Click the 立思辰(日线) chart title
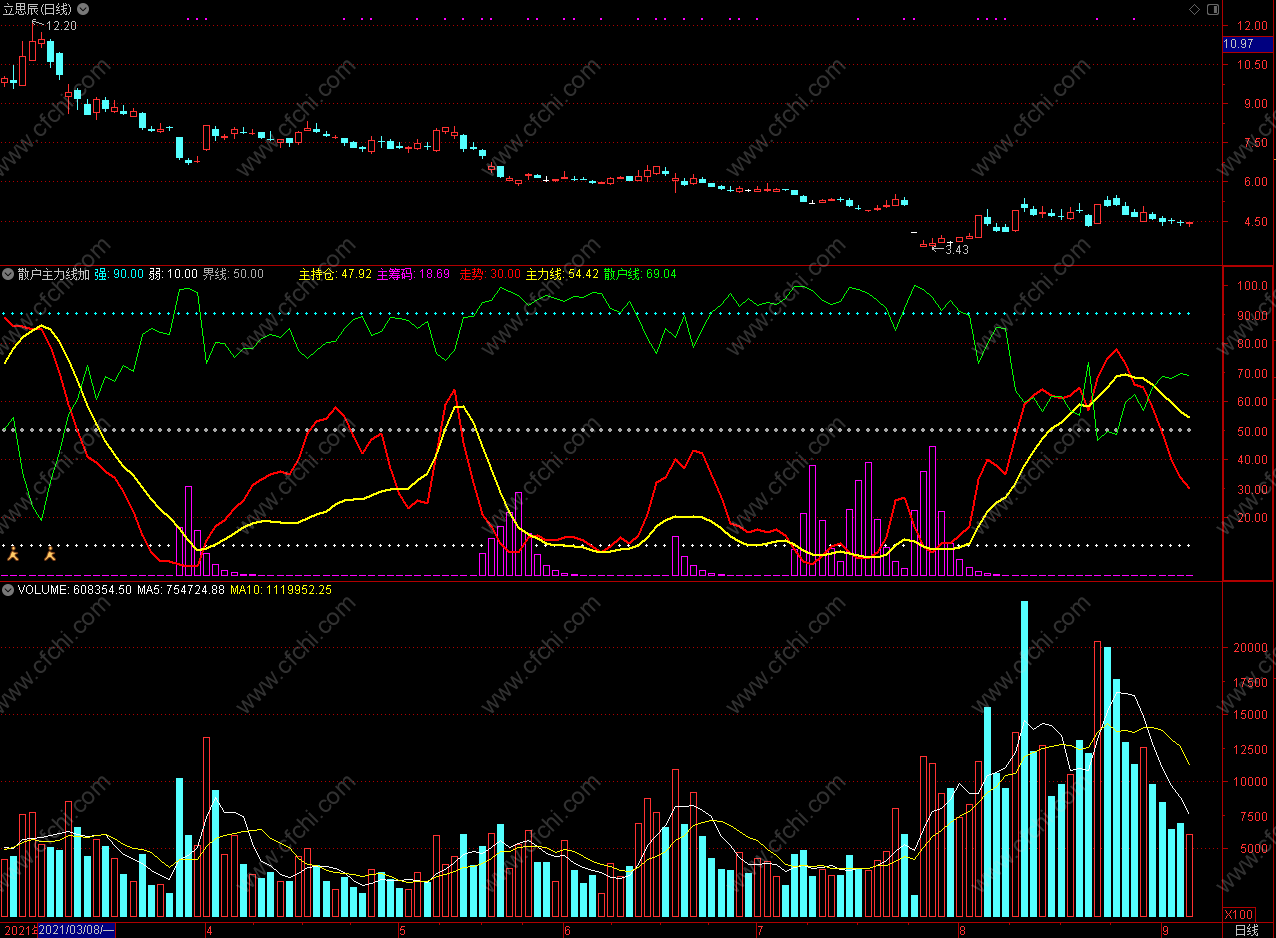The image size is (1276, 938). 38,9
